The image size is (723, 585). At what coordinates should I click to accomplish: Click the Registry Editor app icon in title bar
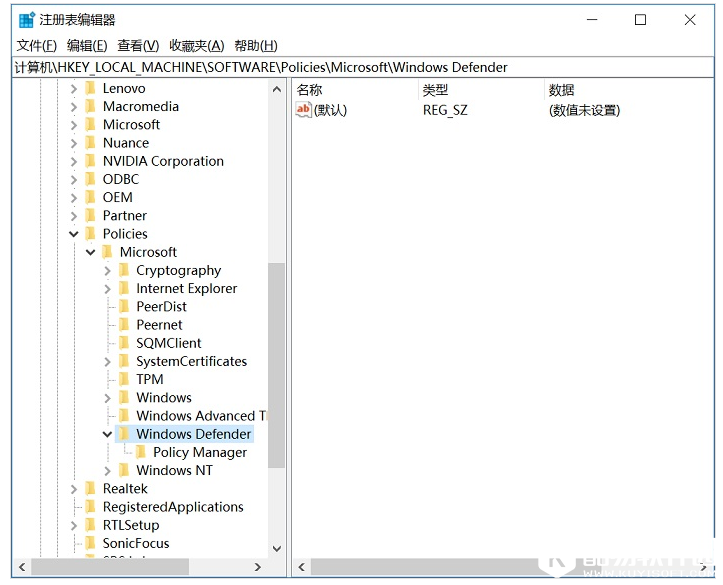(x=27, y=20)
